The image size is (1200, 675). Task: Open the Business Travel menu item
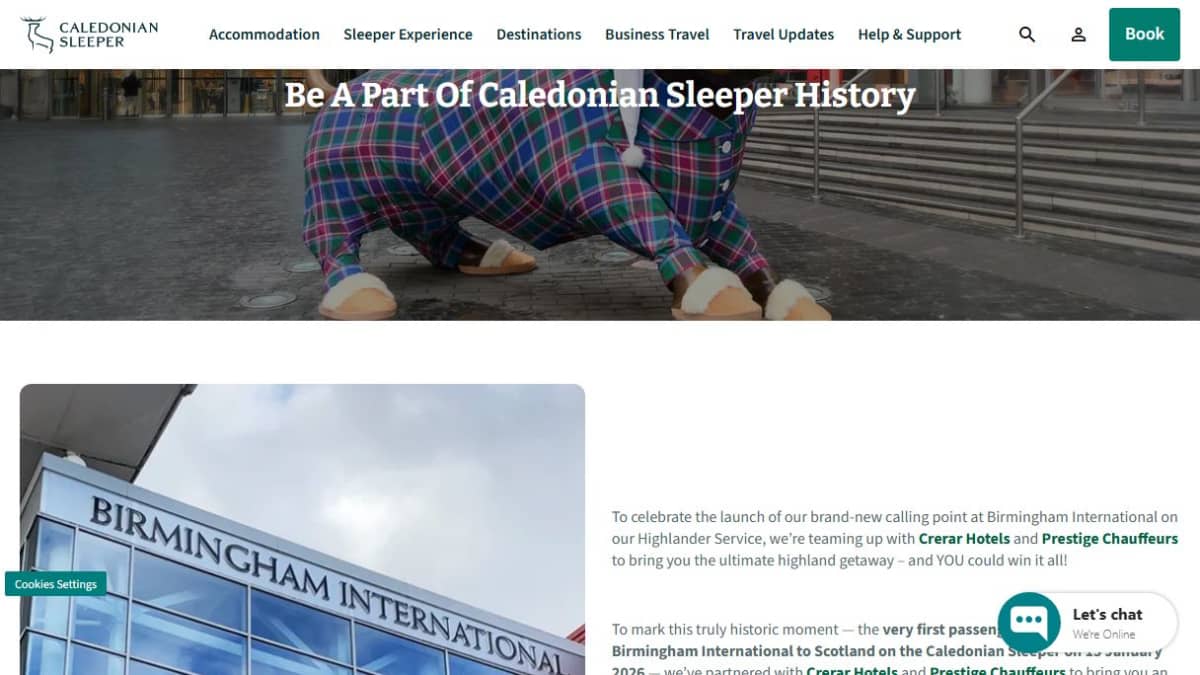point(657,34)
